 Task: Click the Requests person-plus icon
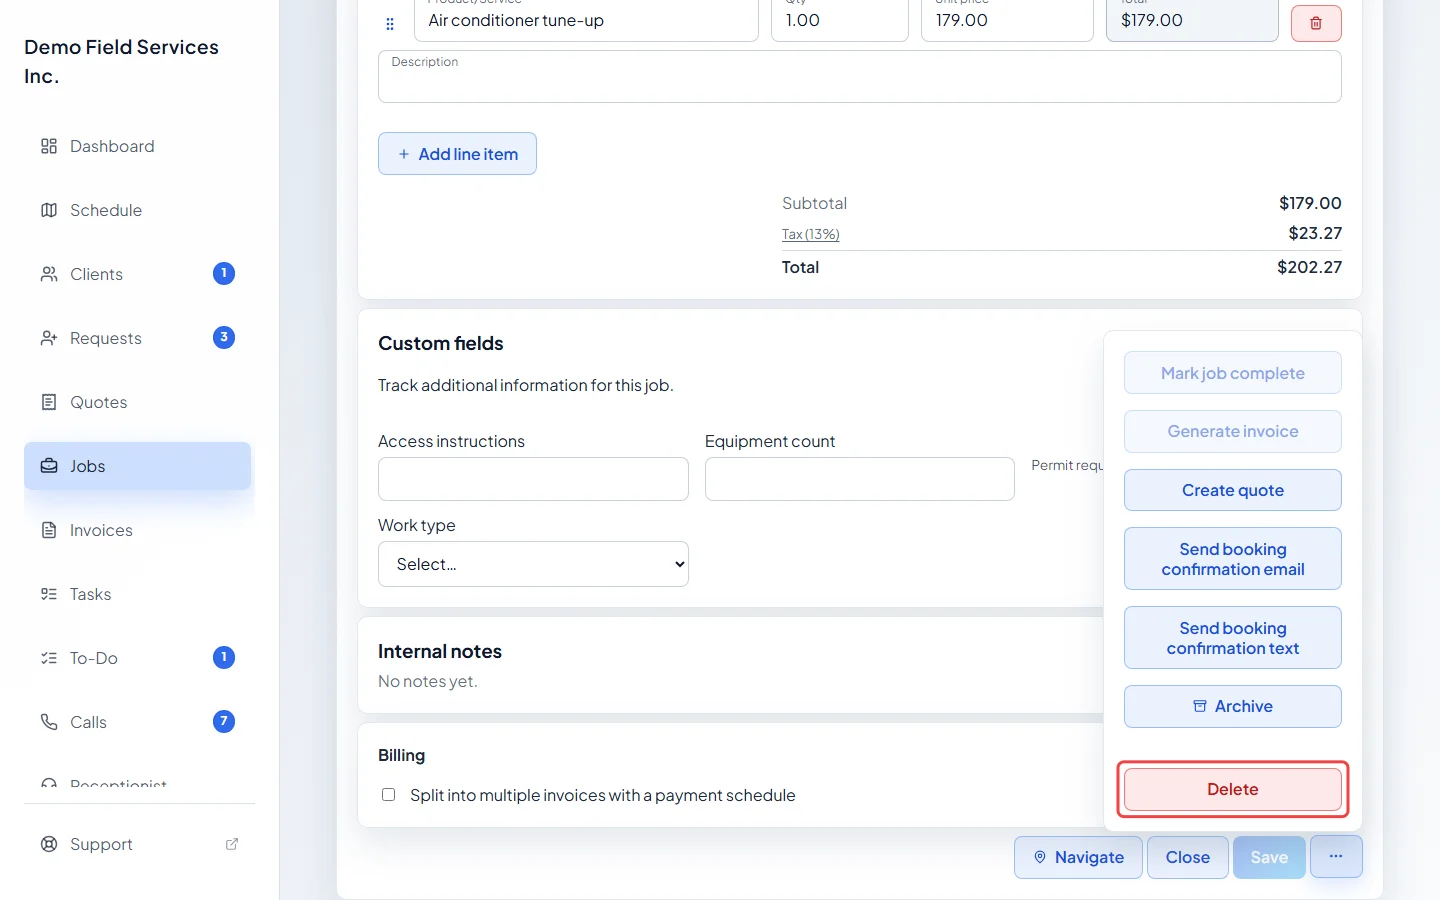point(49,338)
